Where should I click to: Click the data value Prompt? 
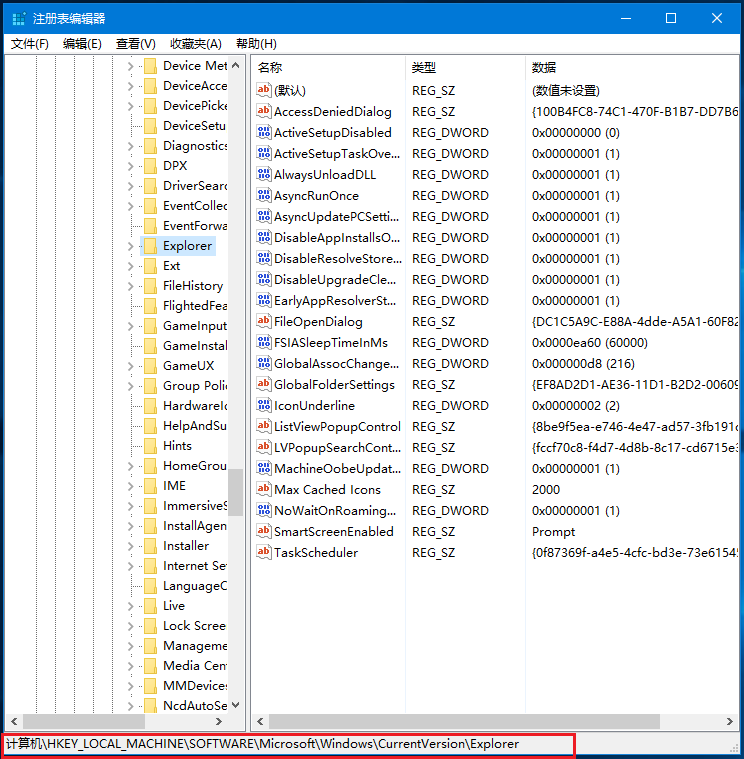click(553, 531)
